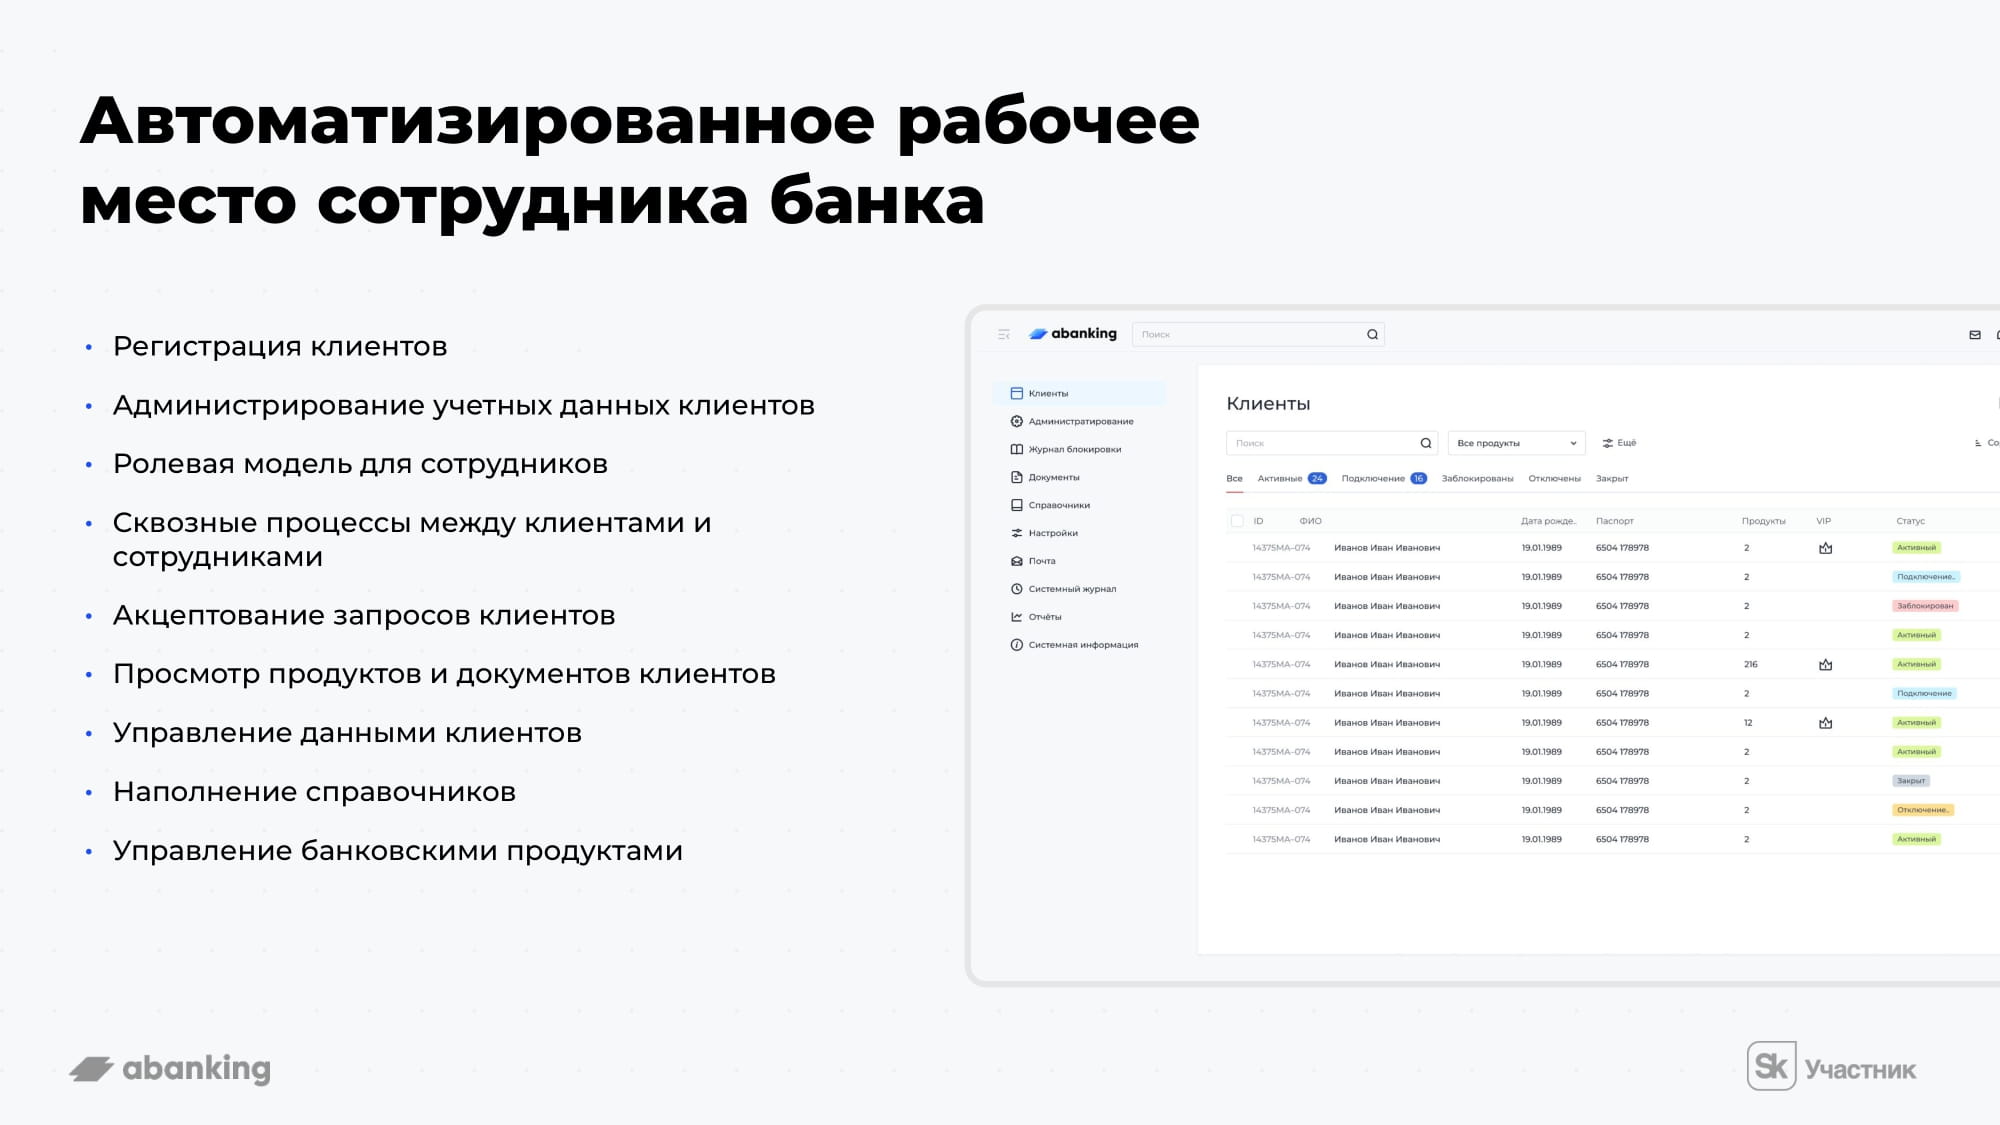Click the VIP crown icon in first row
2000x1125 pixels.
pos(1825,548)
